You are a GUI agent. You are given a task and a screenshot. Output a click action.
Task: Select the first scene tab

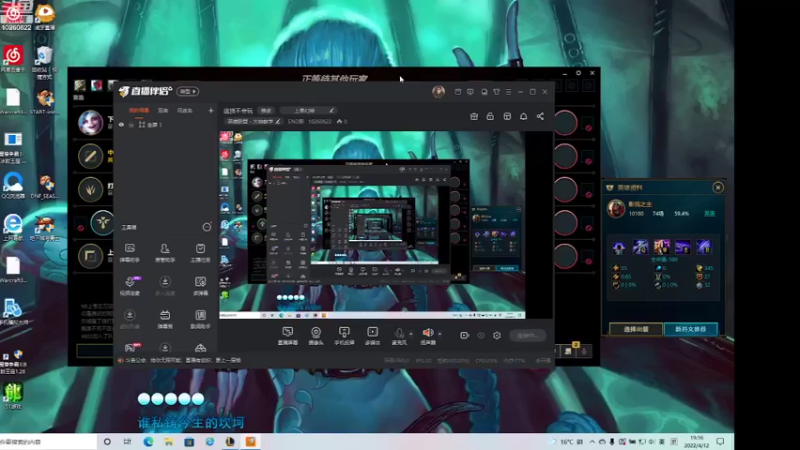[x=139, y=110]
